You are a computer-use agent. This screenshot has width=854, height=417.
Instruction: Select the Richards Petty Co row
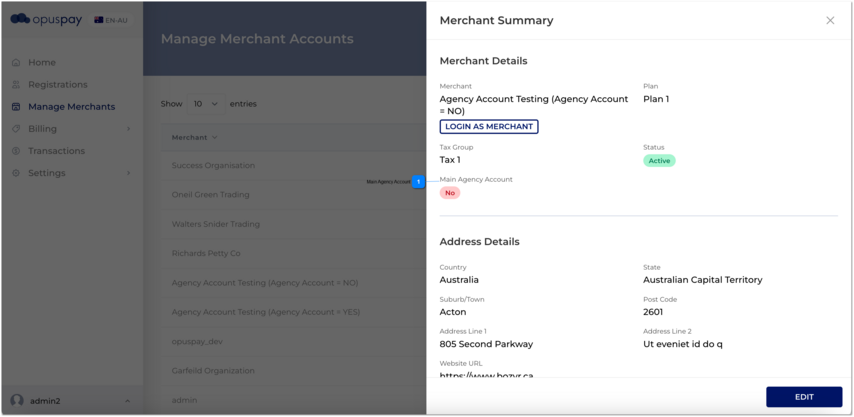(293, 254)
